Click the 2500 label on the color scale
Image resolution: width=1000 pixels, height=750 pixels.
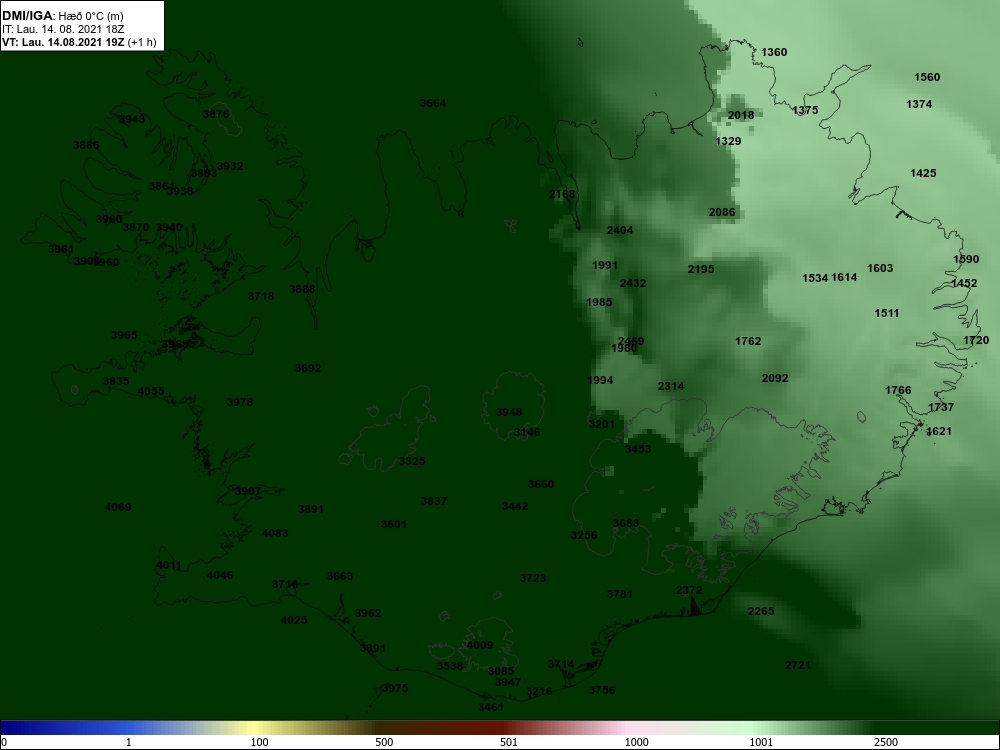tap(885, 743)
